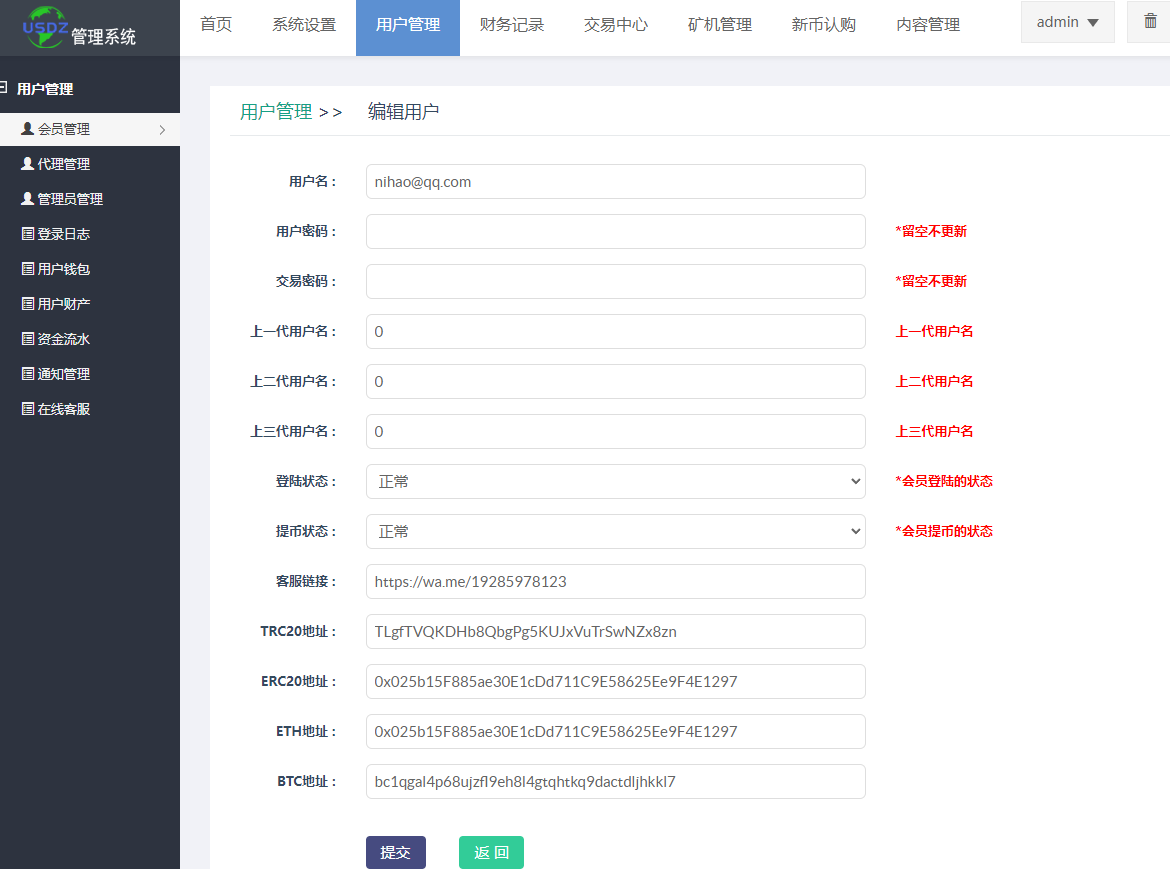Click 返回 to go back

491,852
